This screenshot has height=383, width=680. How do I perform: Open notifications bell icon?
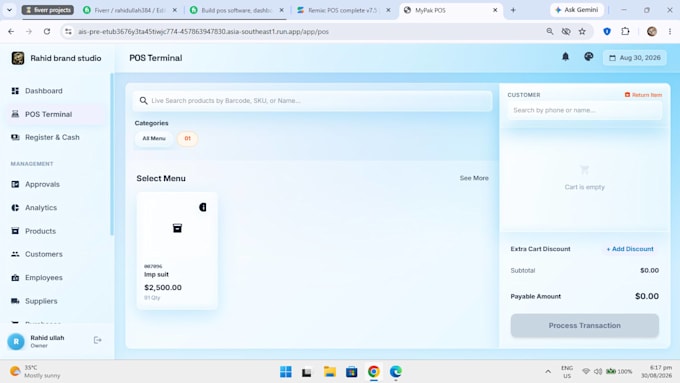tap(566, 57)
